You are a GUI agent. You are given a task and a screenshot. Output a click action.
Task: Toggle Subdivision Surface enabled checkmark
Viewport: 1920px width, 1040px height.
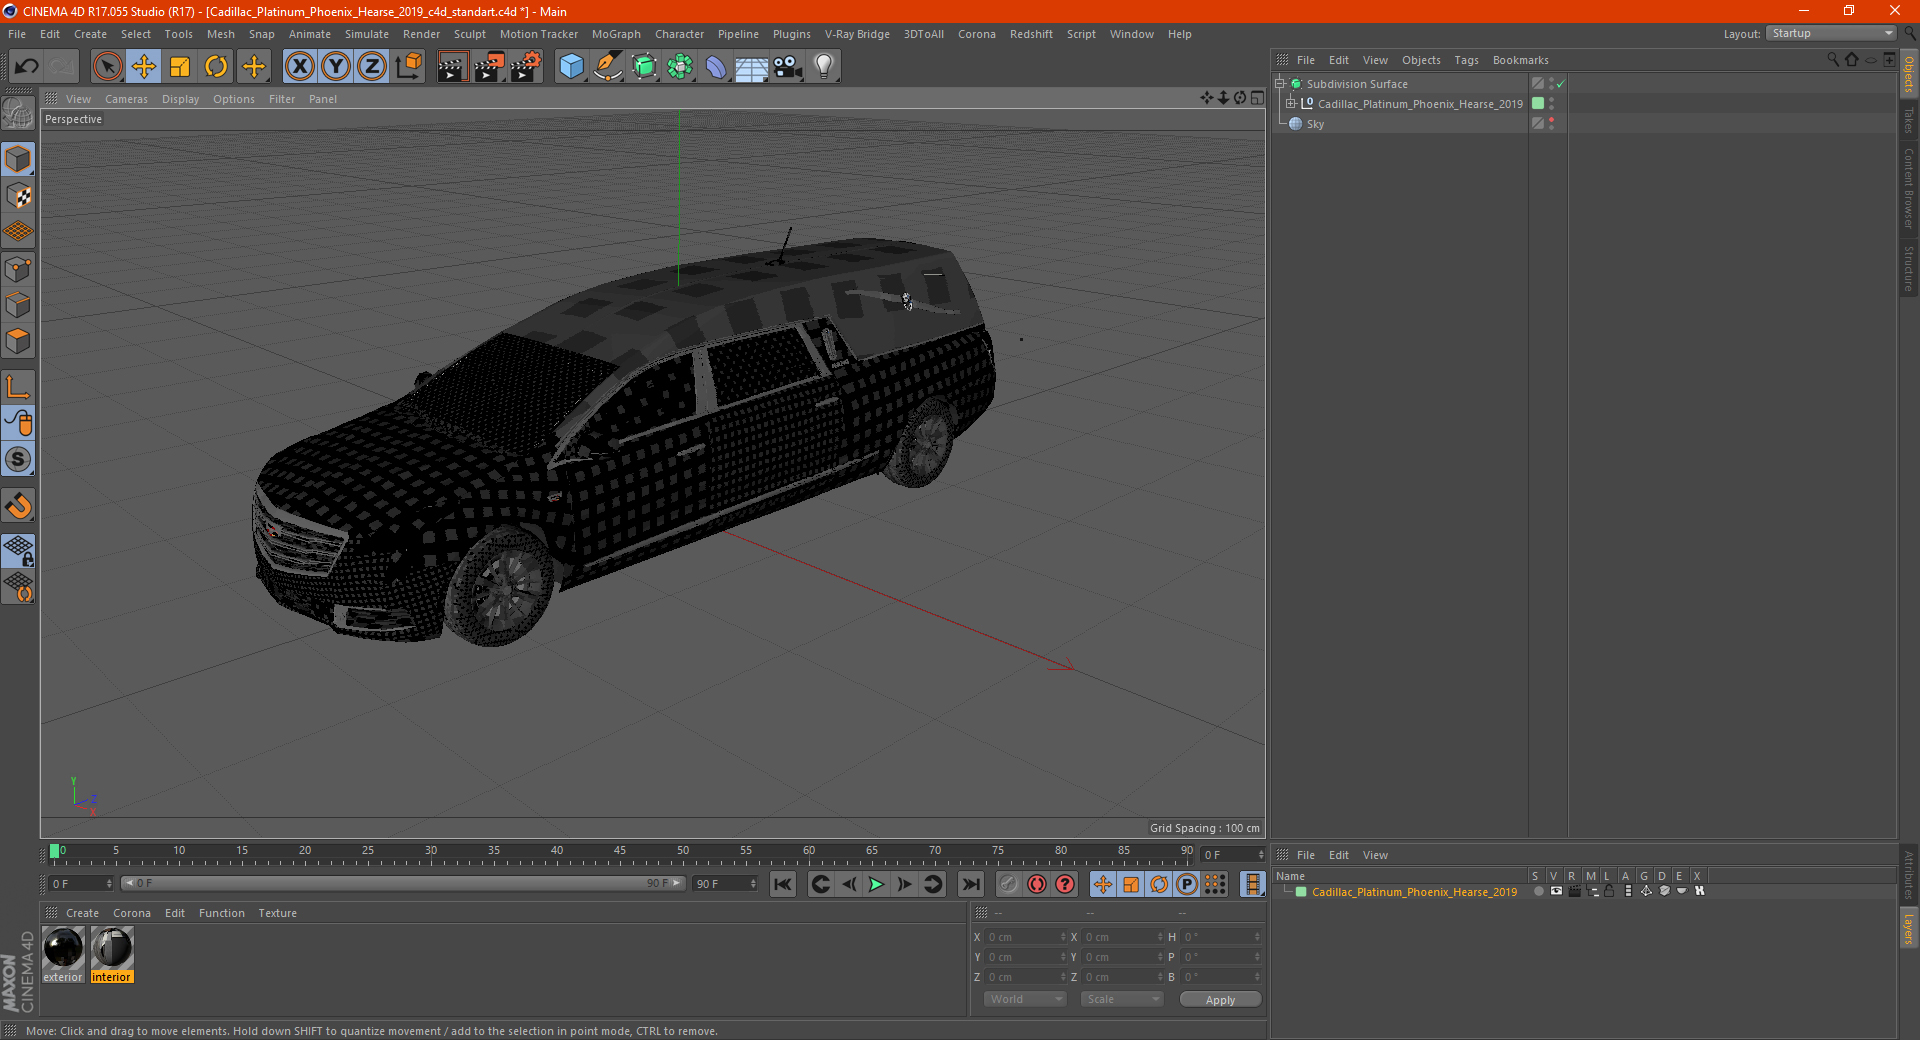(x=1560, y=84)
